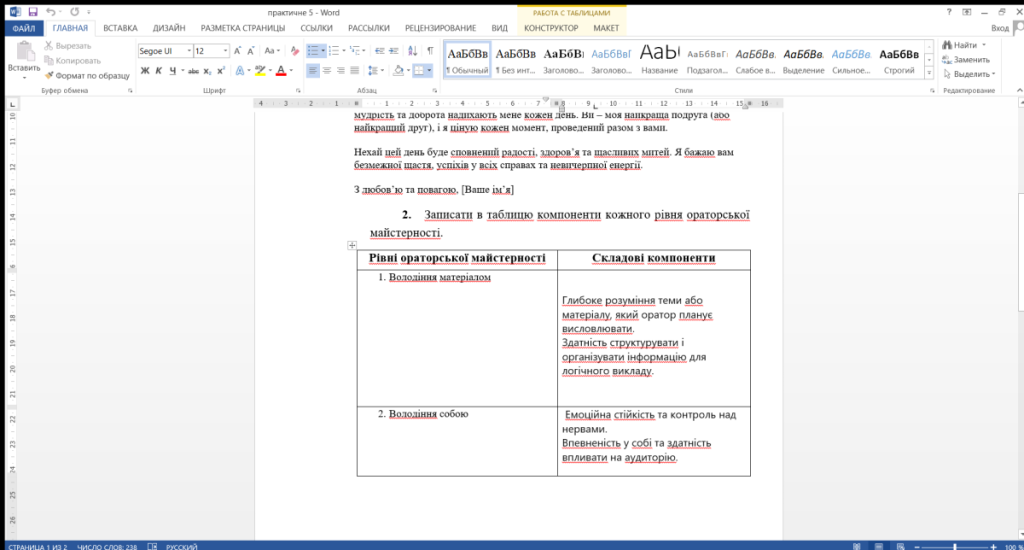Apply shading paint bucket icon

click(398, 71)
